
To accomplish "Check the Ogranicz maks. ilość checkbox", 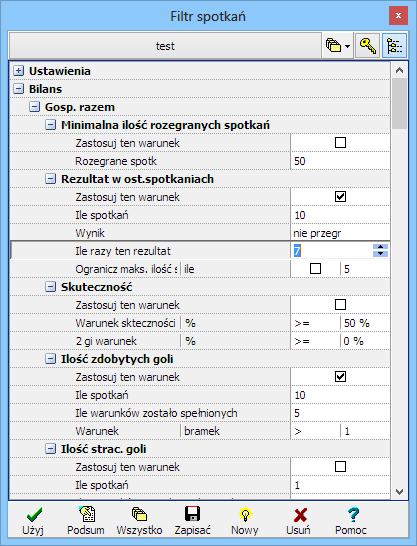I will (315, 268).
